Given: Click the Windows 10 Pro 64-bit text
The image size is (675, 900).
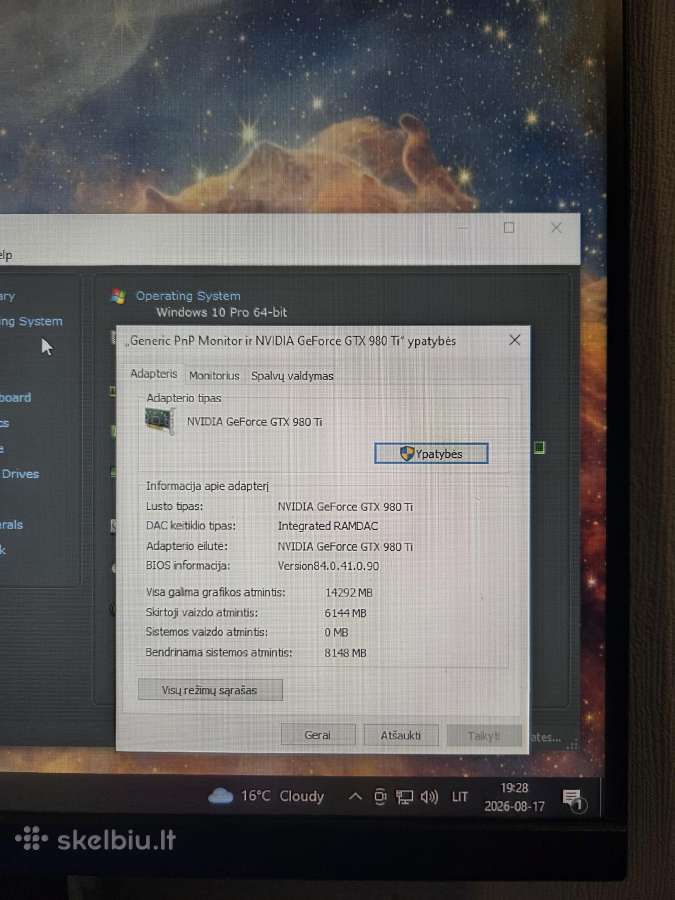Looking at the screenshot, I should pos(222,312).
